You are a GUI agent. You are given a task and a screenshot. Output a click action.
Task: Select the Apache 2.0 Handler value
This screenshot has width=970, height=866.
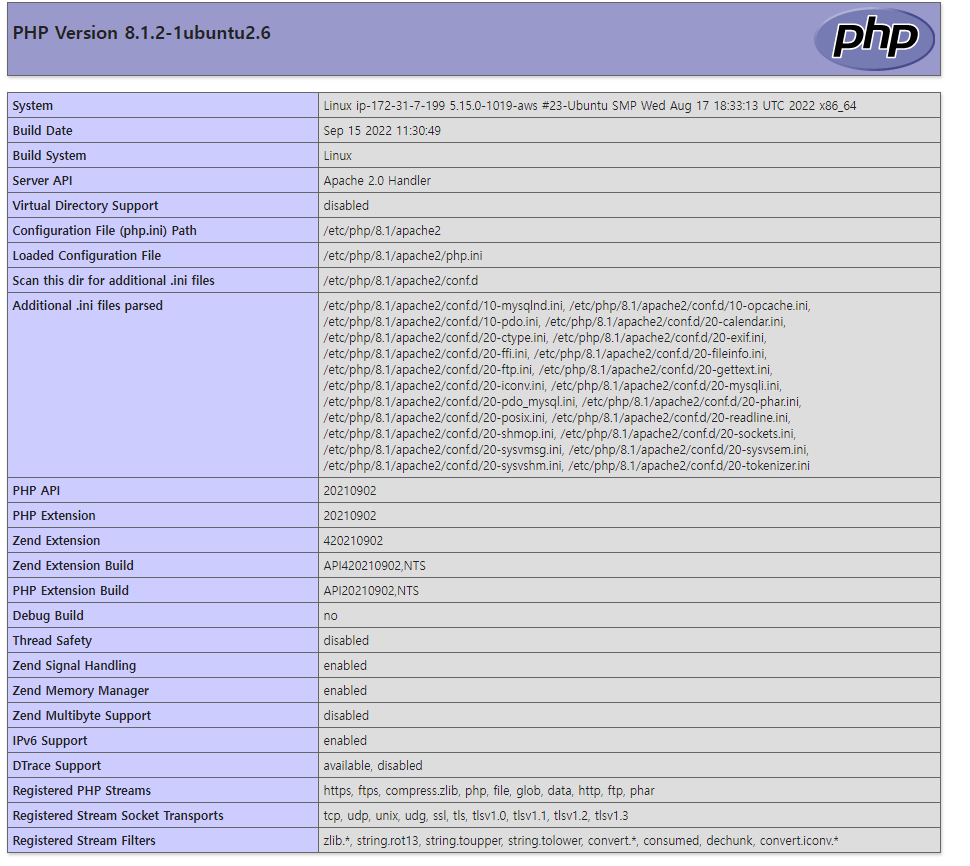tap(377, 181)
